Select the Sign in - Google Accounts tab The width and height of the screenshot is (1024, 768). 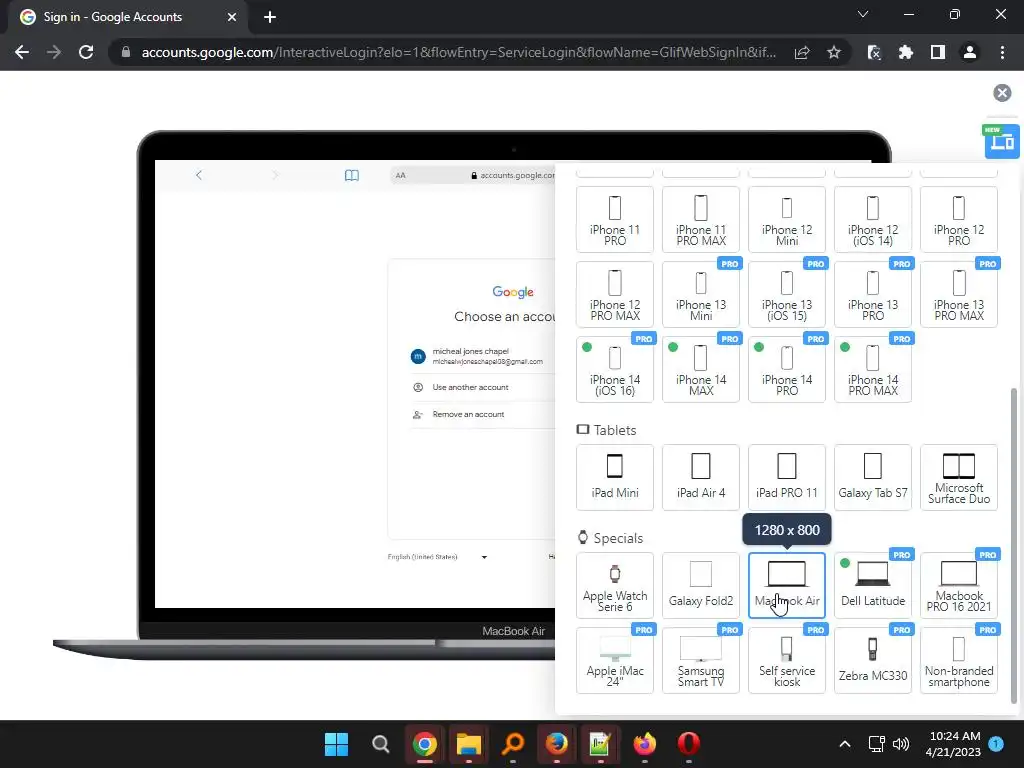(x=127, y=17)
